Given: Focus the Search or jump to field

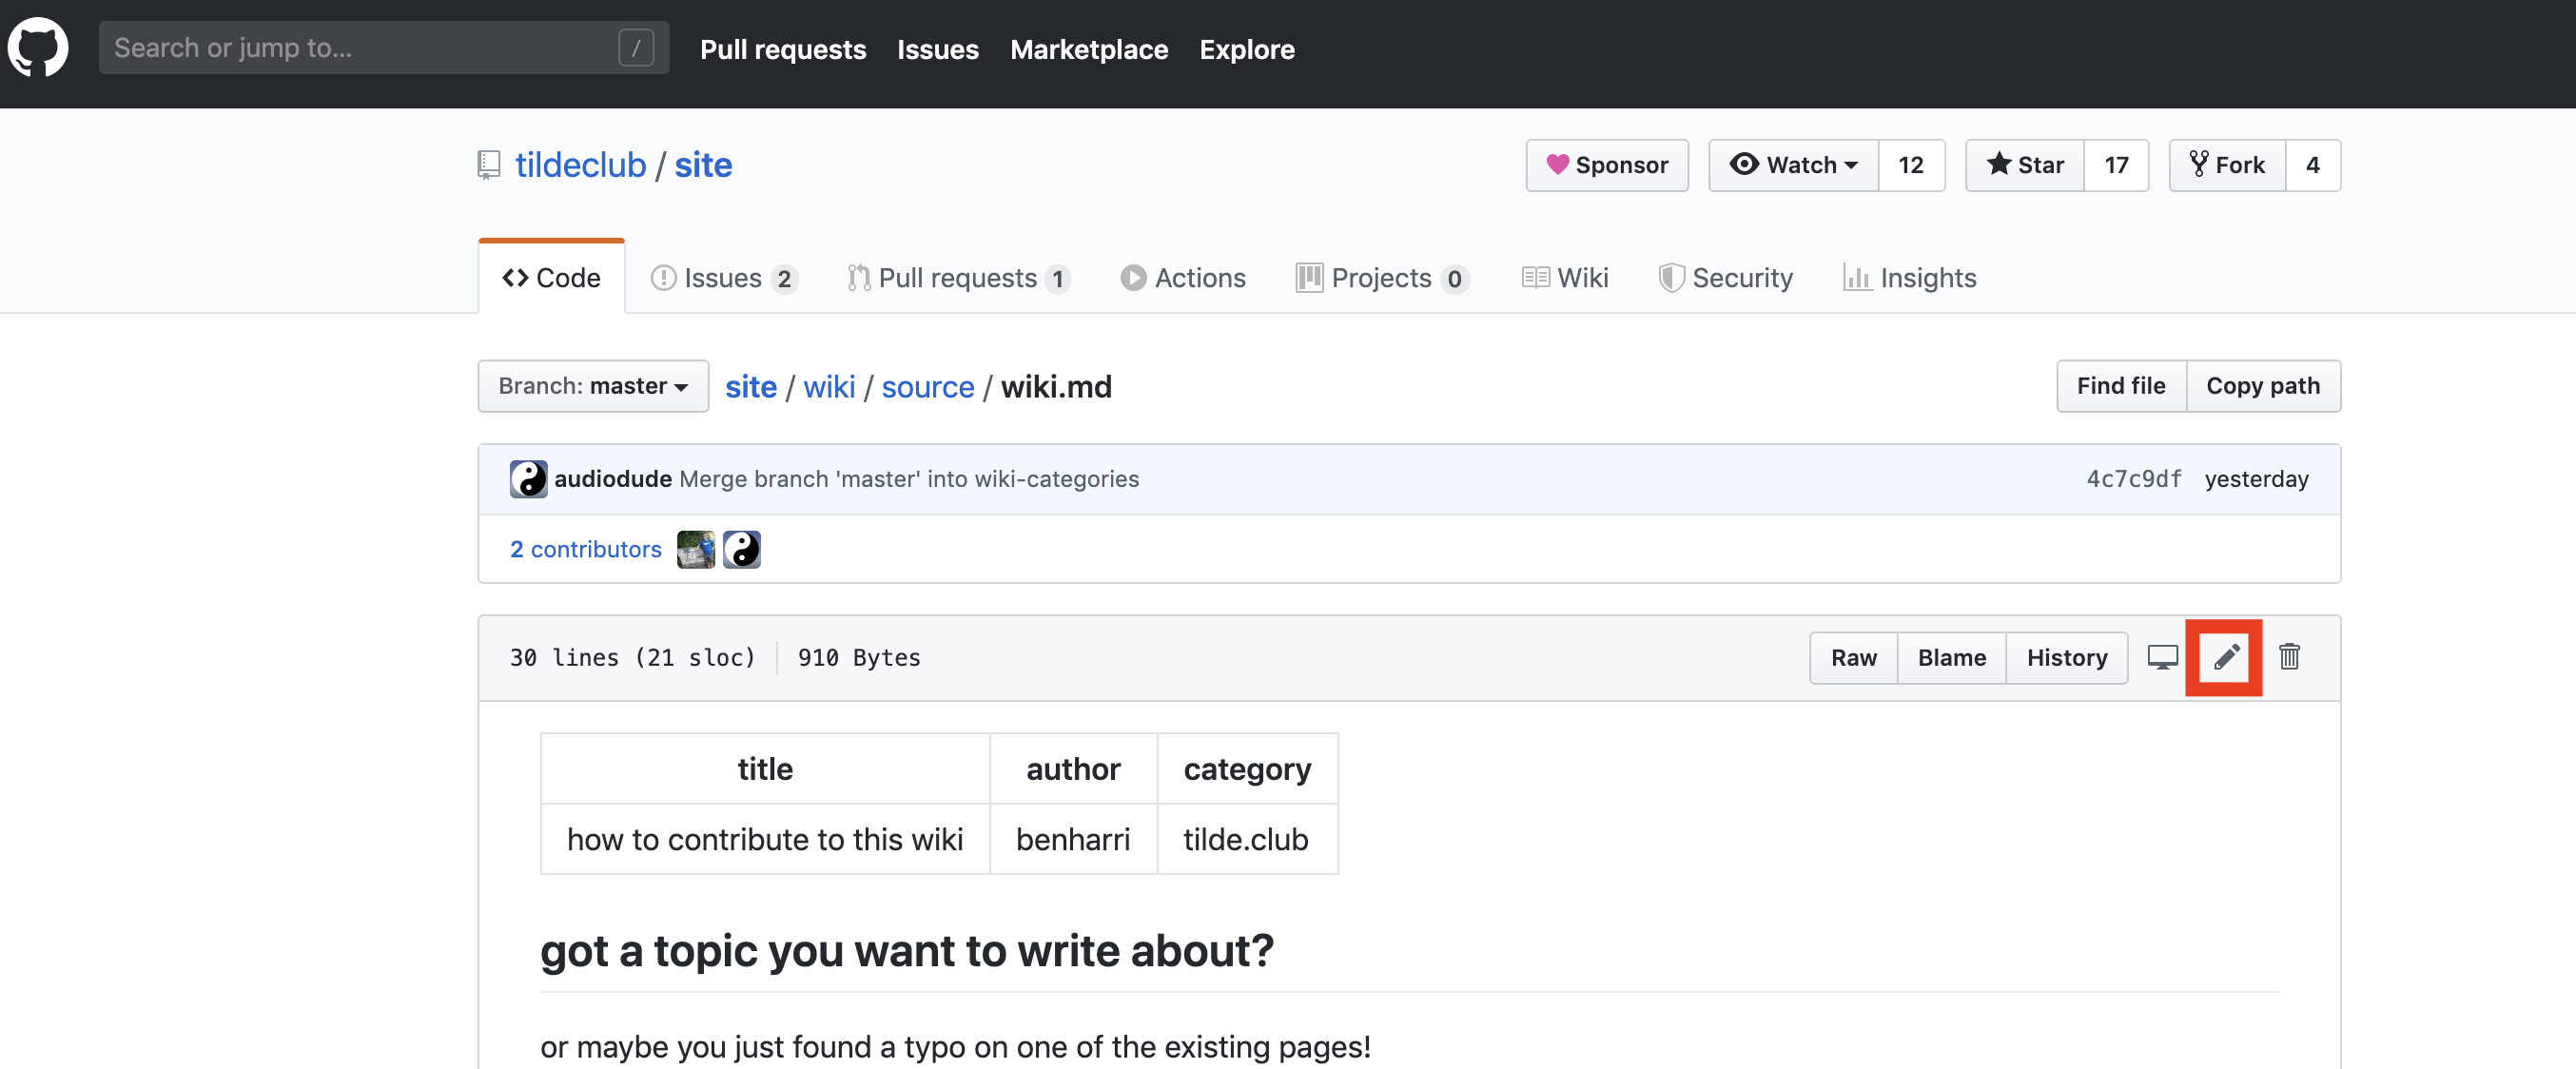Looking at the screenshot, I should pos(384,48).
